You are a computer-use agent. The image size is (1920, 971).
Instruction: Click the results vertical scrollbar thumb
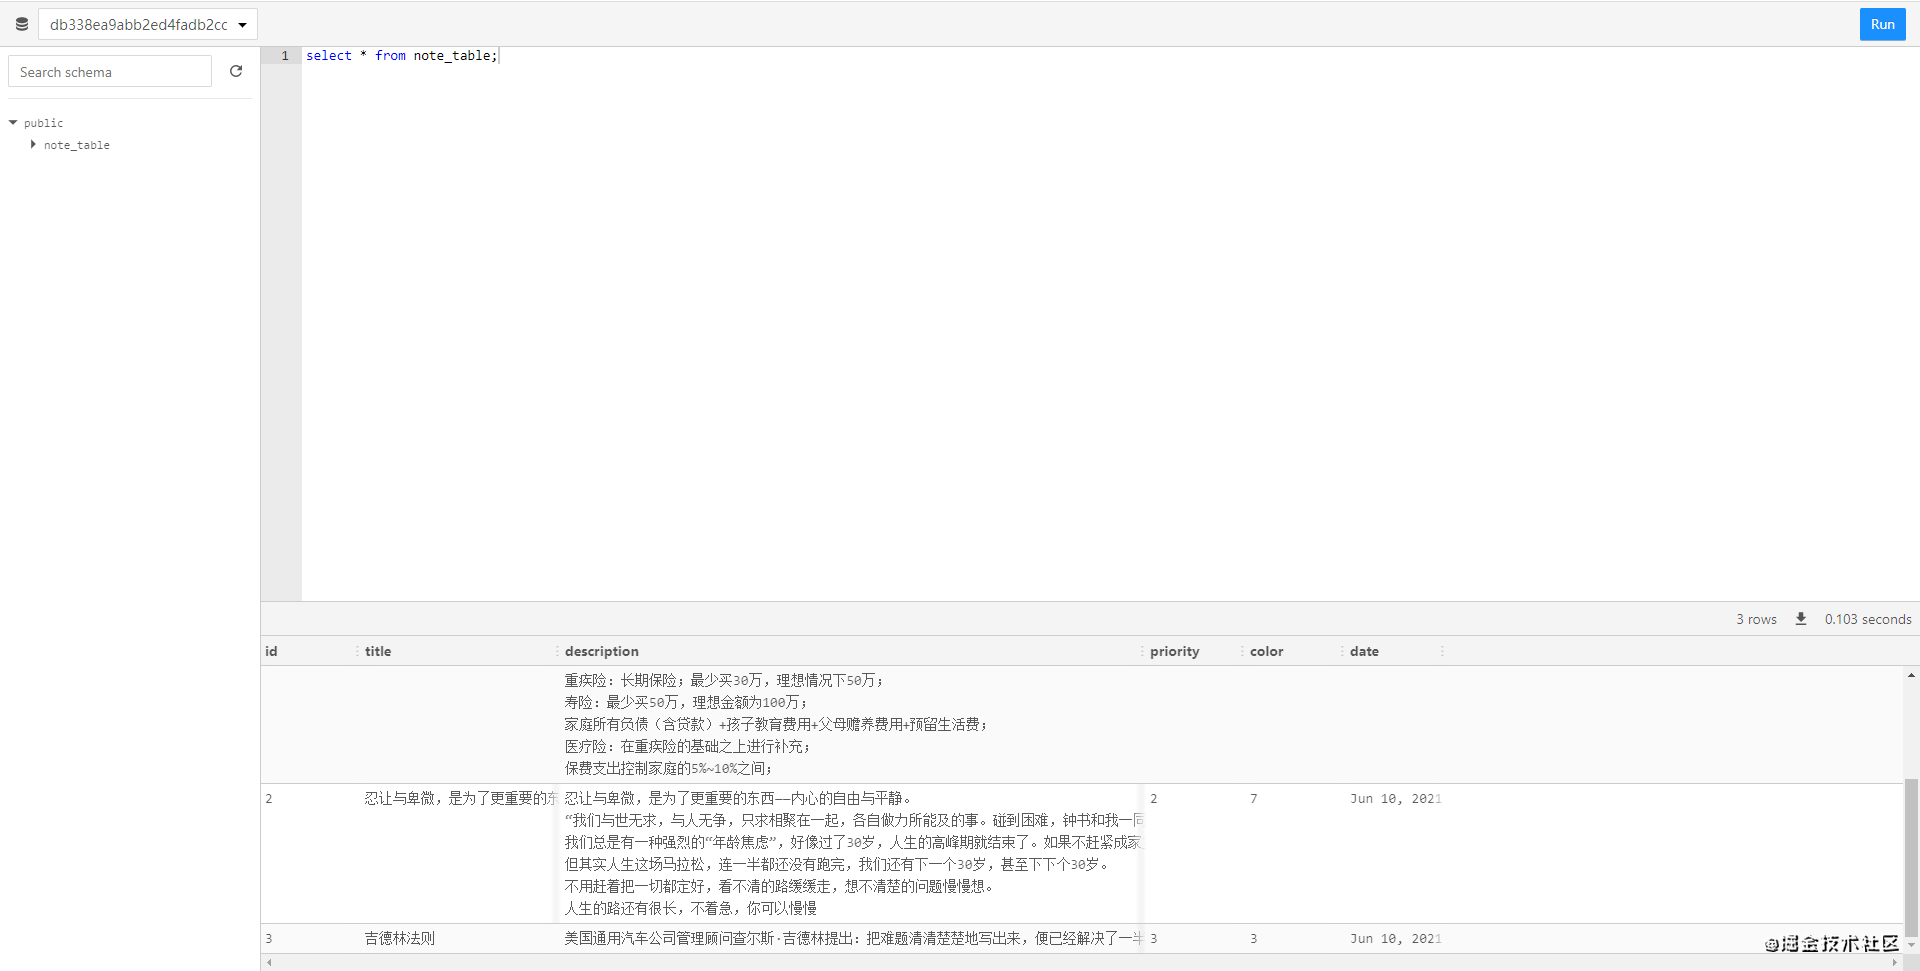(x=1911, y=857)
